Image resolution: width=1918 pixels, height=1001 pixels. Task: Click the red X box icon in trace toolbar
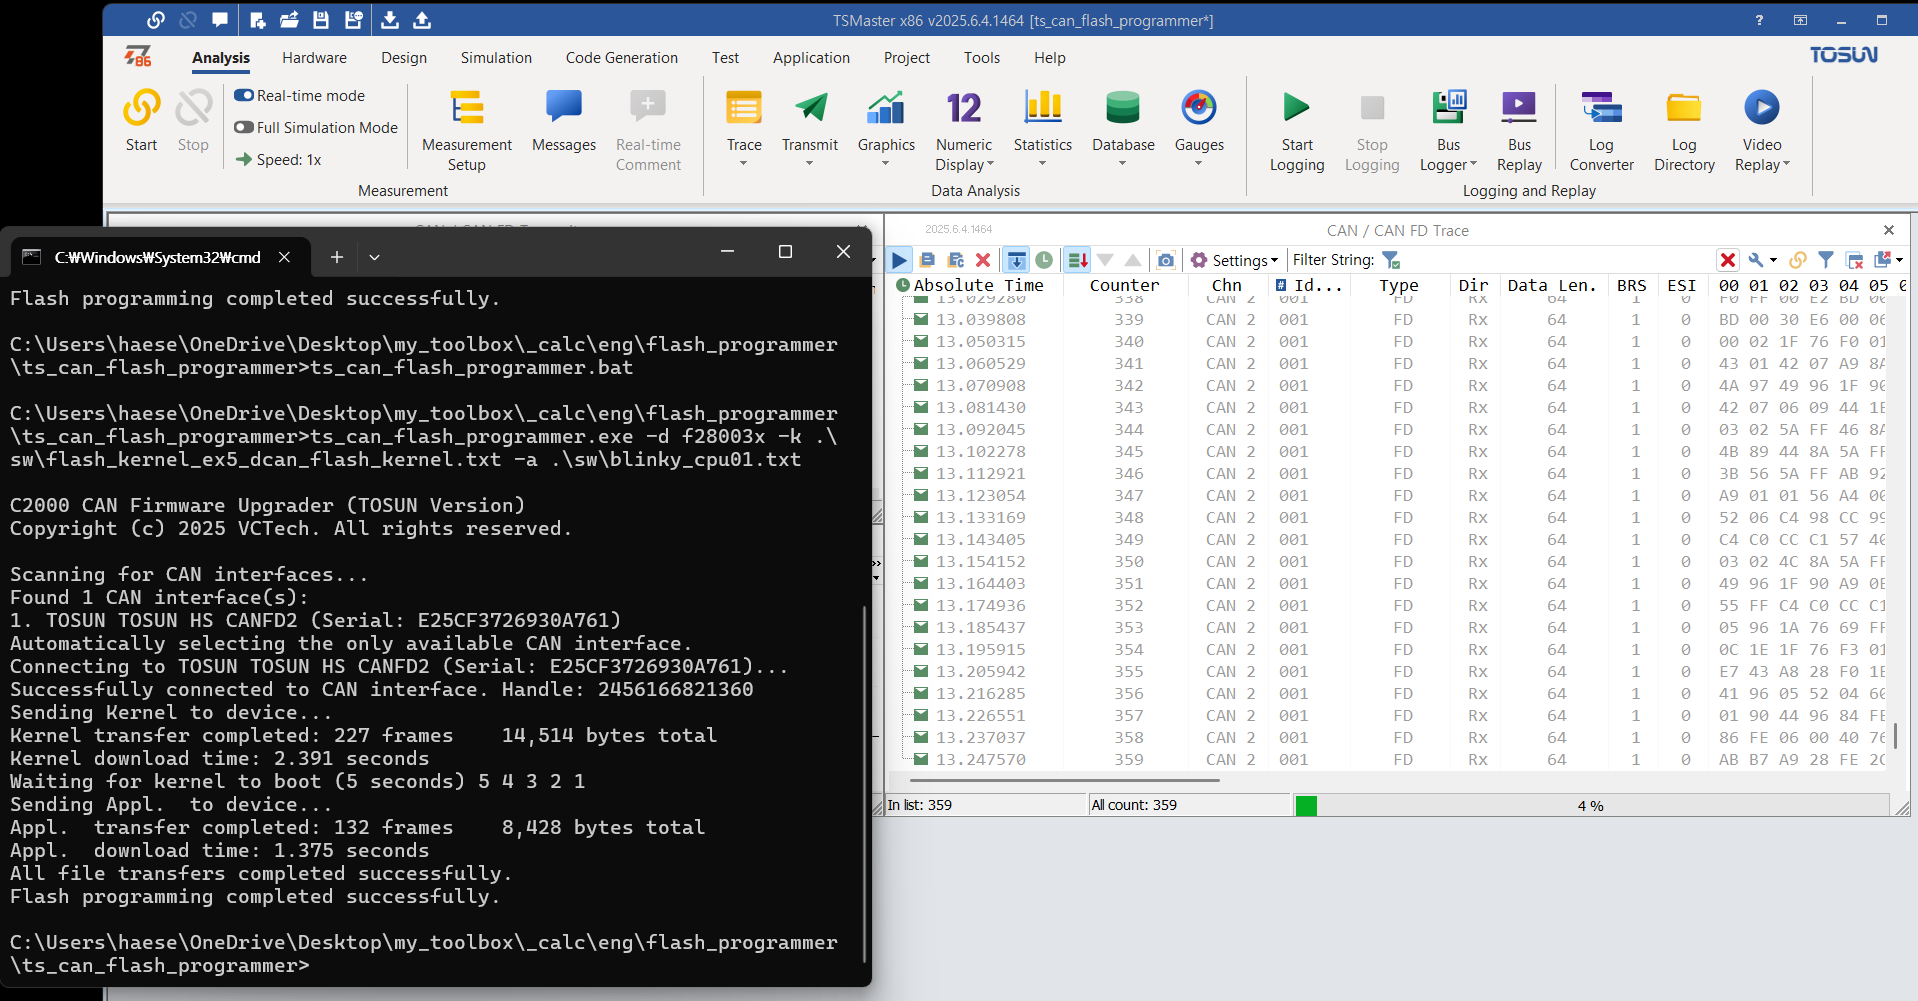pyautogui.click(x=1728, y=260)
